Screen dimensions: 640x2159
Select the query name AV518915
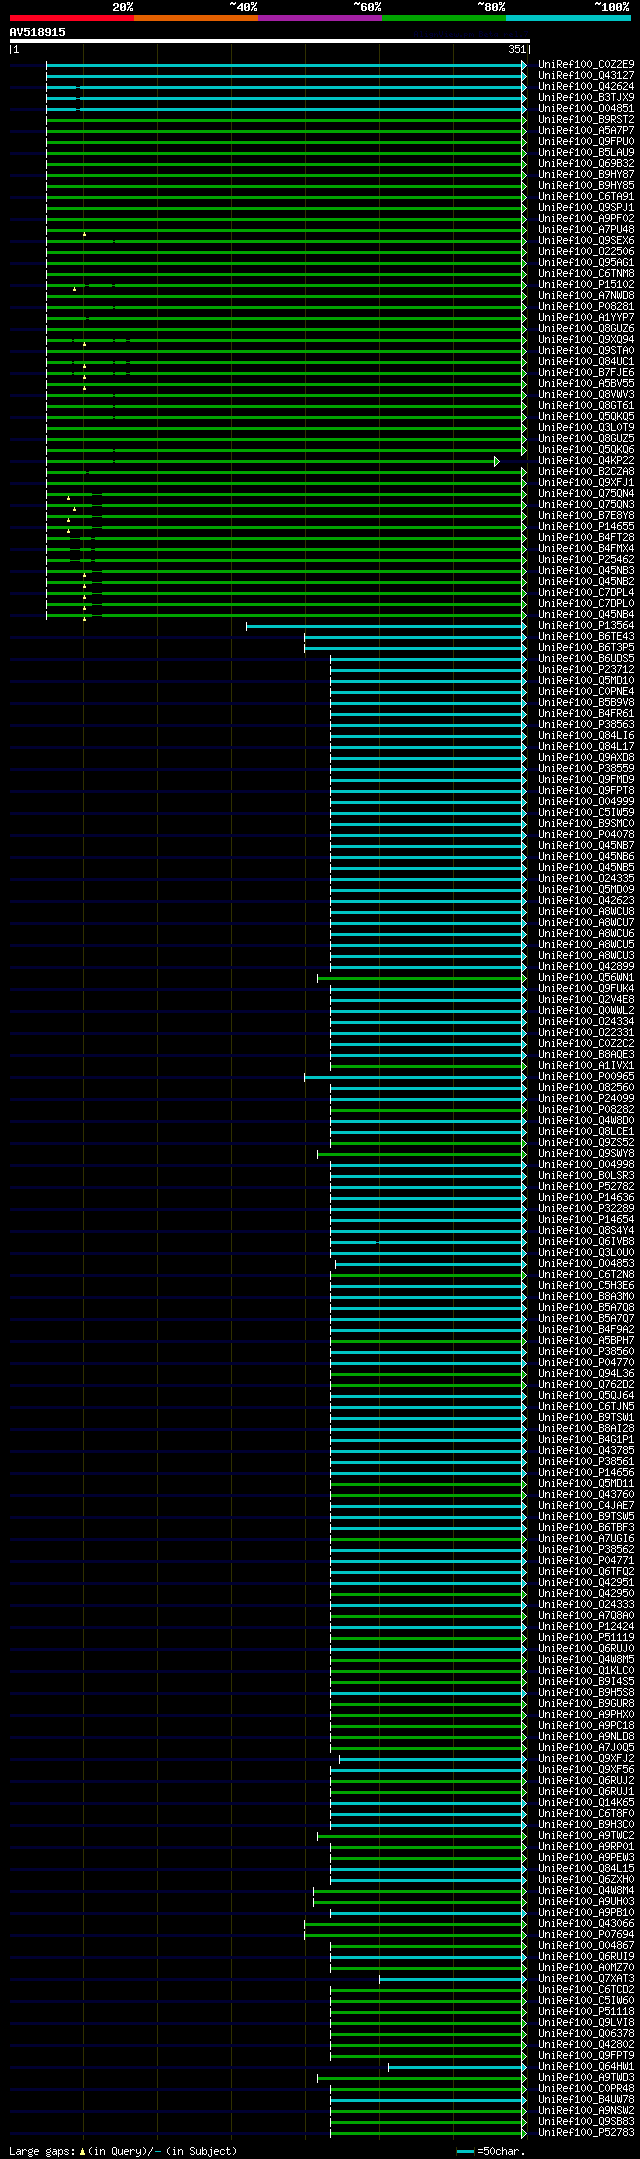point(38,32)
